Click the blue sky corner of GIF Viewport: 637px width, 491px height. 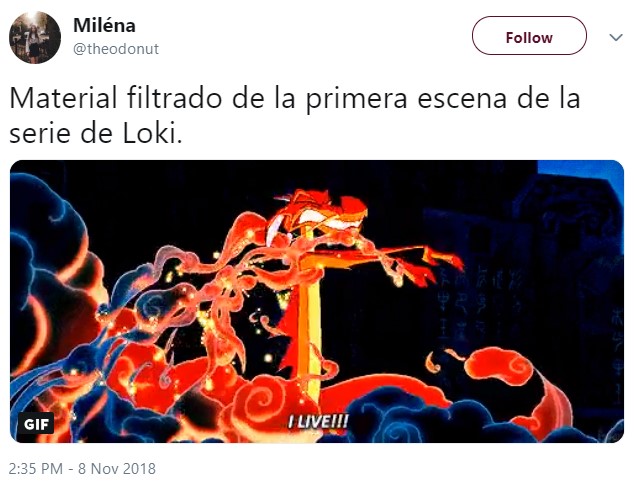(581, 173)
